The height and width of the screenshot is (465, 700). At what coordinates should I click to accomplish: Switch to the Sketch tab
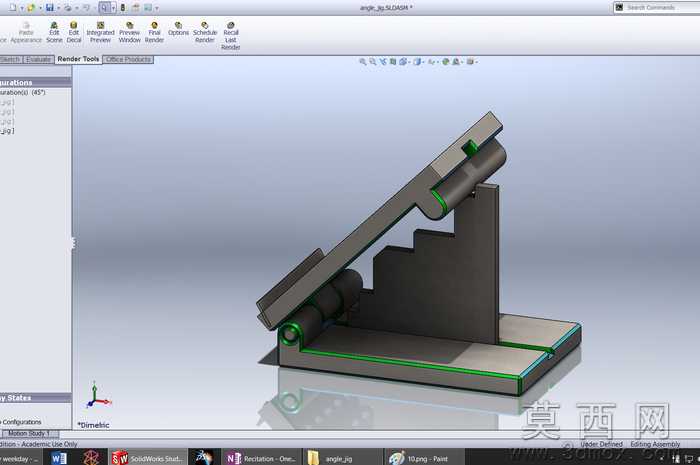coord(11,59)
